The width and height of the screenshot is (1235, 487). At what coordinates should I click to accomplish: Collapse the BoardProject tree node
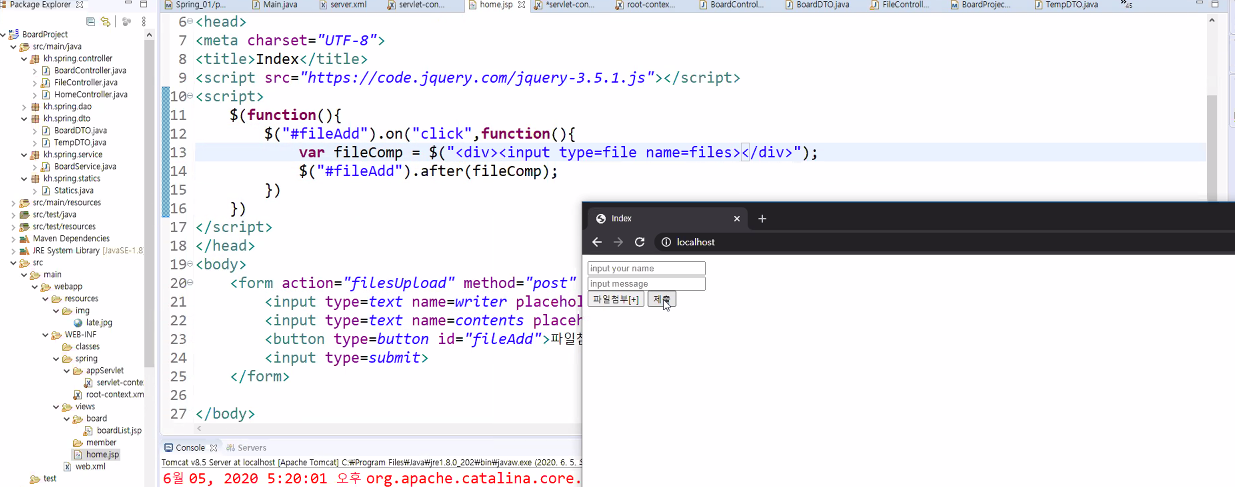(x=3, y=34)
